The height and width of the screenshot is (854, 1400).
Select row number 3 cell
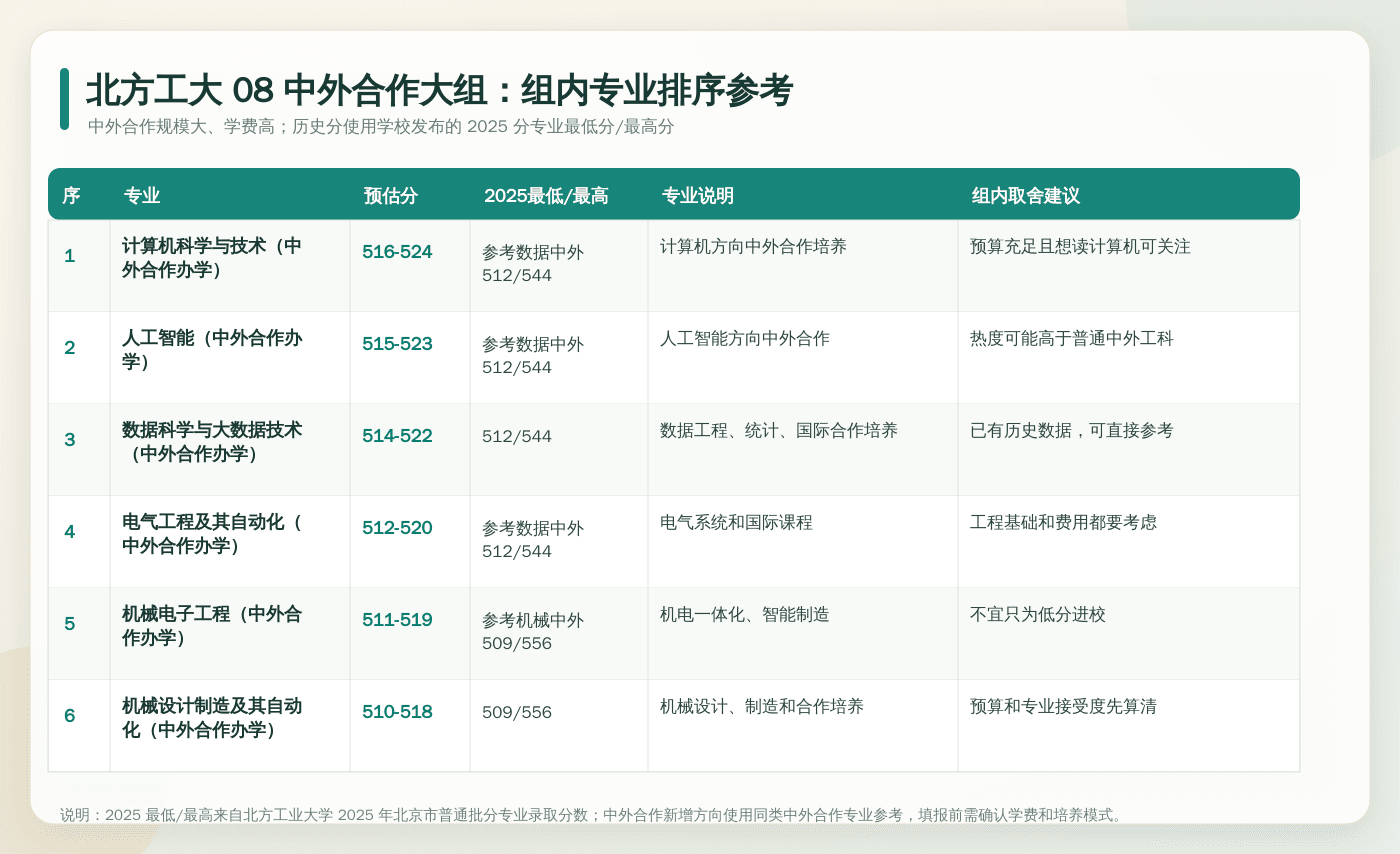coord(79,450)
